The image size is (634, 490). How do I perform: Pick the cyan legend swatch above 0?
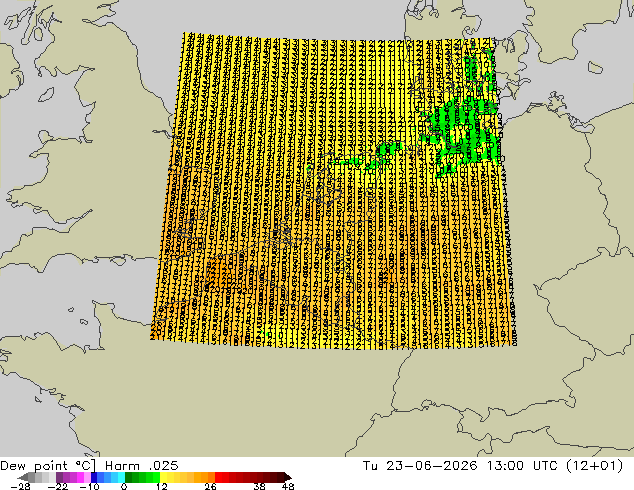click(121, 477)
